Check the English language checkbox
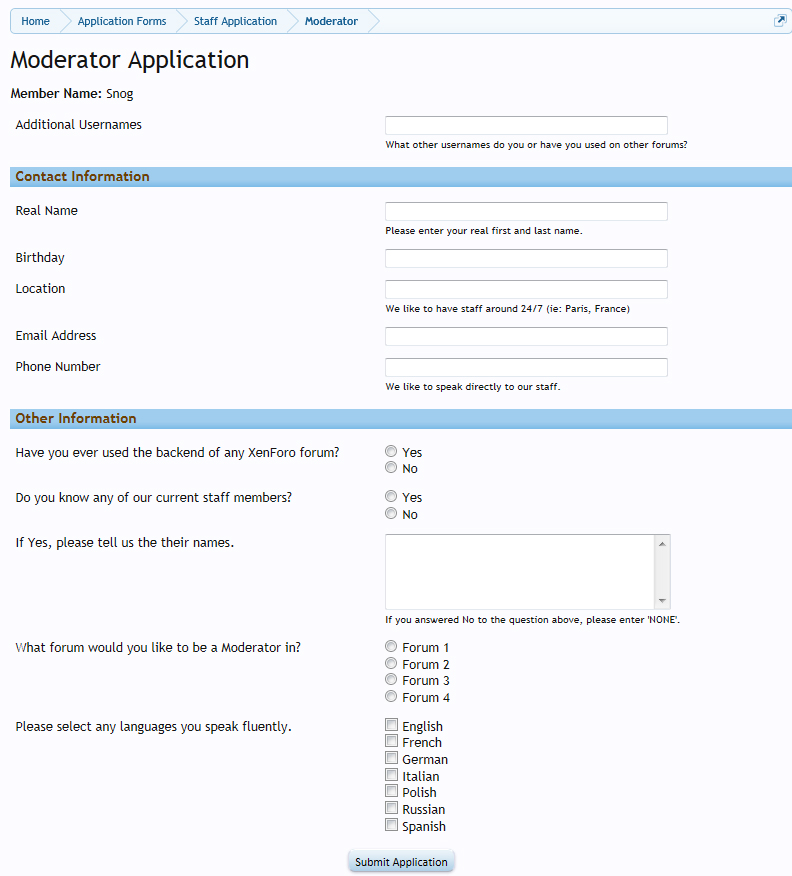This screenshot has height=876, width=792. tap(391, 724)
